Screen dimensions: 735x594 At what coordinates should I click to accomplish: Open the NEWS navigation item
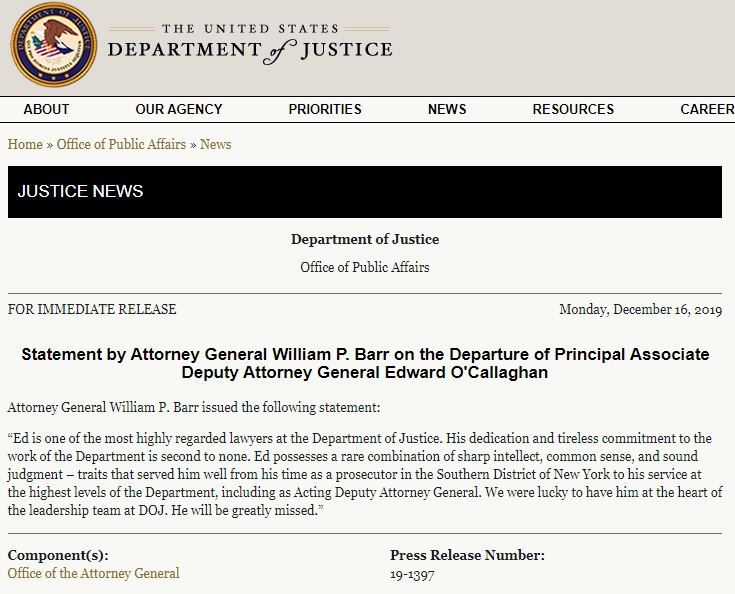tap(447, 109)
